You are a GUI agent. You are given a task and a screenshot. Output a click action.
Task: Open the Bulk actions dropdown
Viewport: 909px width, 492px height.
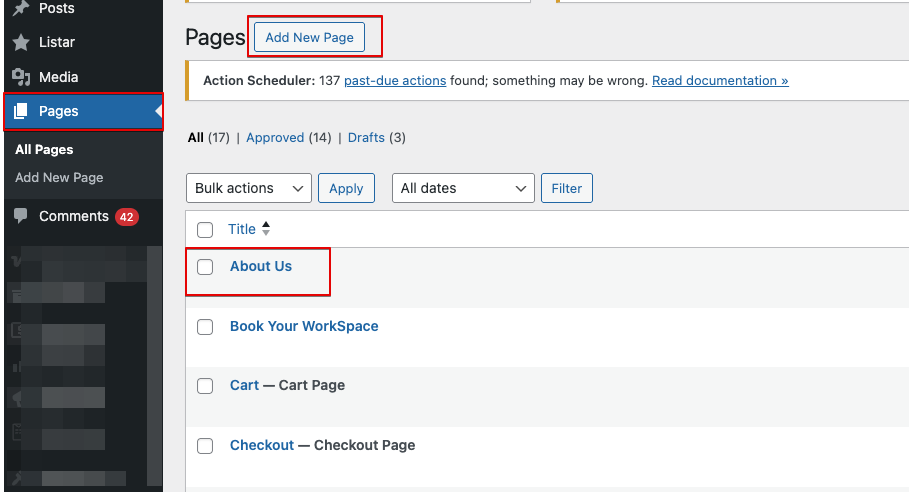click(249, 188)
